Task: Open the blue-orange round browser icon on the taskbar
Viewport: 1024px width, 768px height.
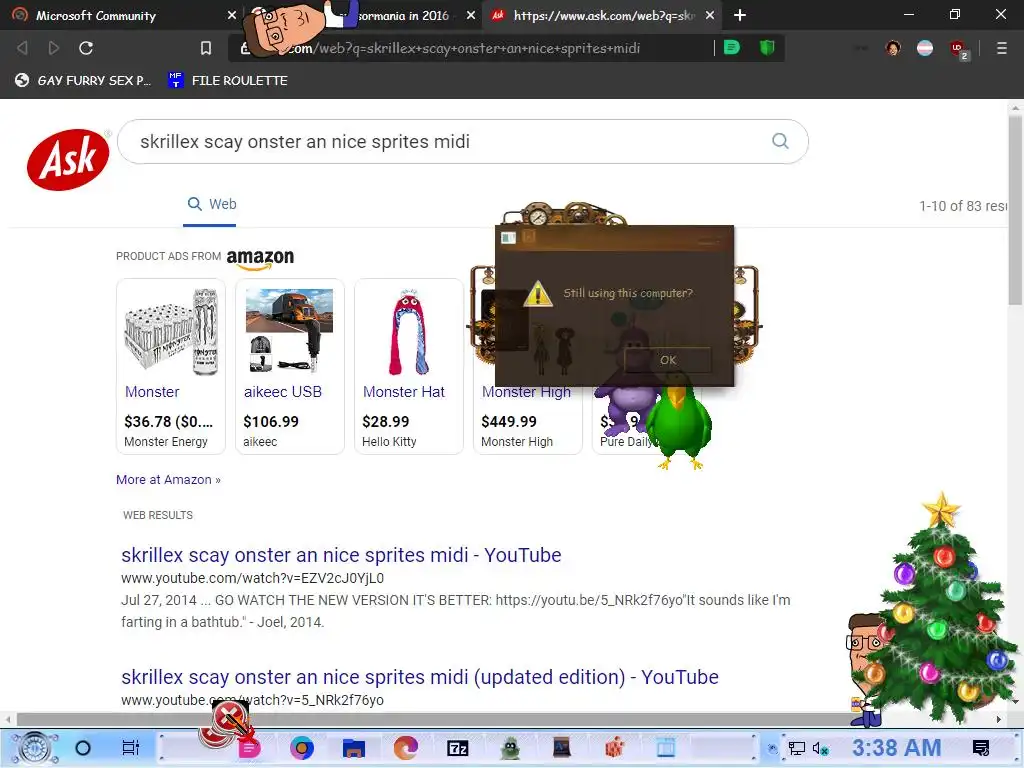Action: pos(302,748)
